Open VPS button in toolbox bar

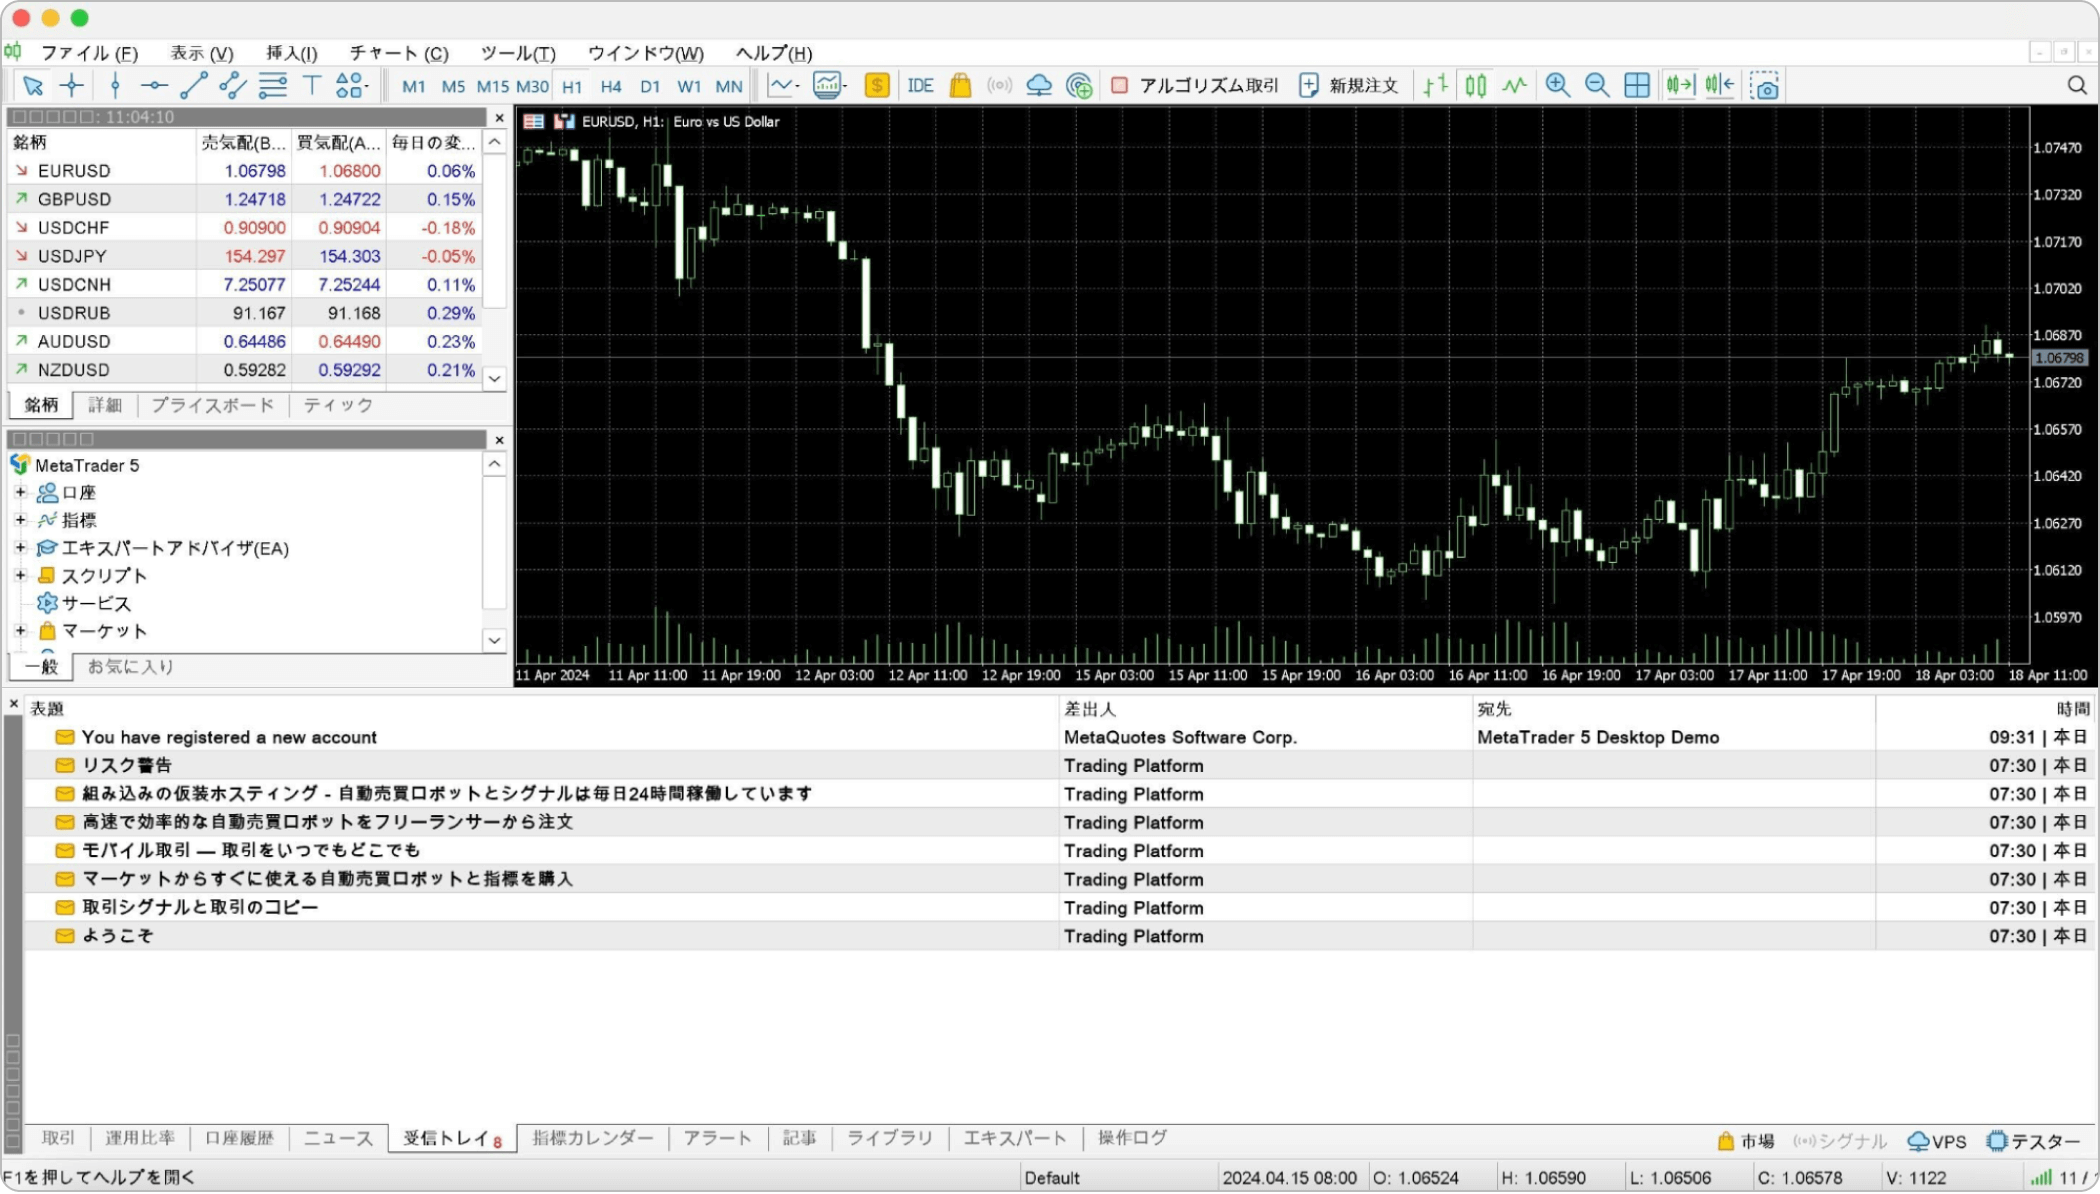(1937, 1142)
